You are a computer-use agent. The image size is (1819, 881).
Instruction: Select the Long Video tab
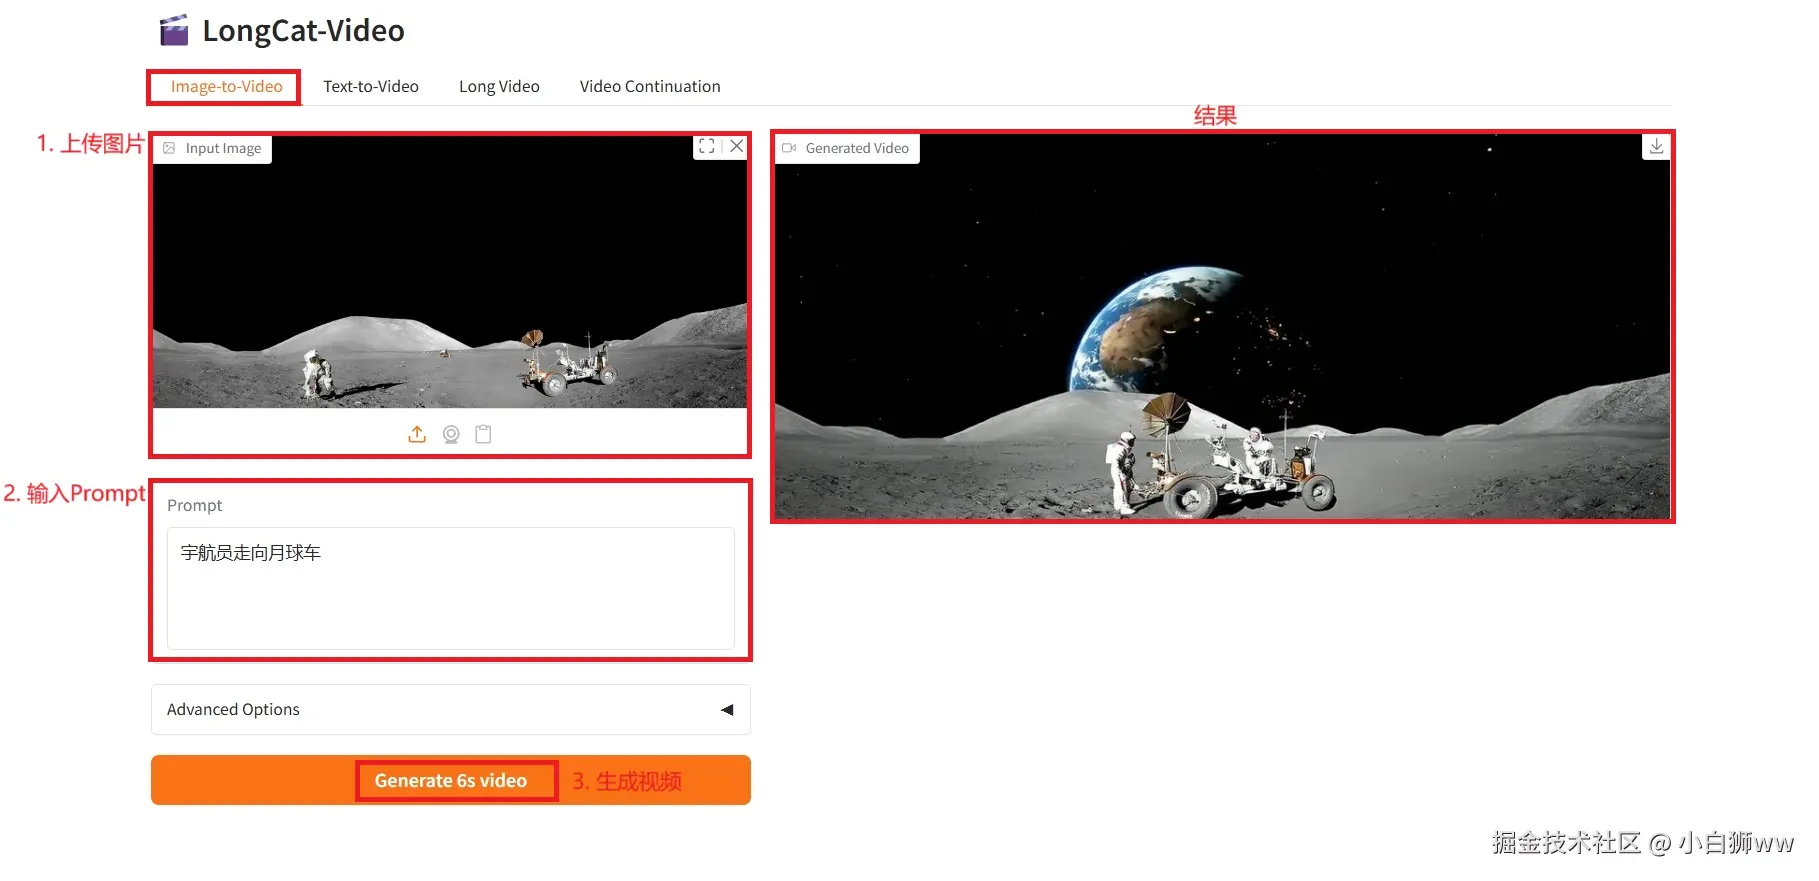coord(499,87)
